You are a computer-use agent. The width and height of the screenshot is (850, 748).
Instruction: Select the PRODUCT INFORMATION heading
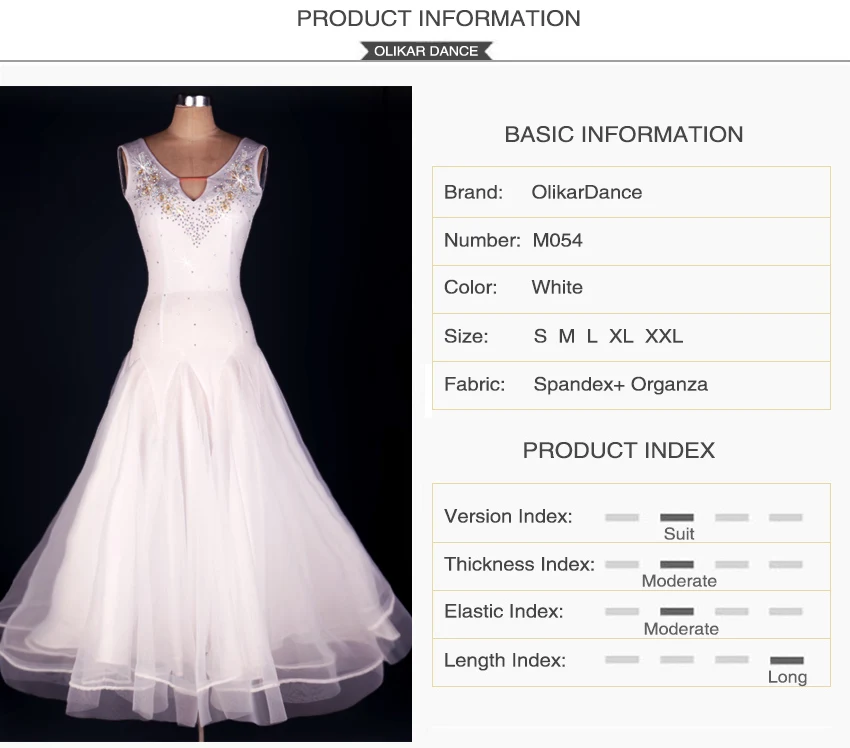[439, 18]
